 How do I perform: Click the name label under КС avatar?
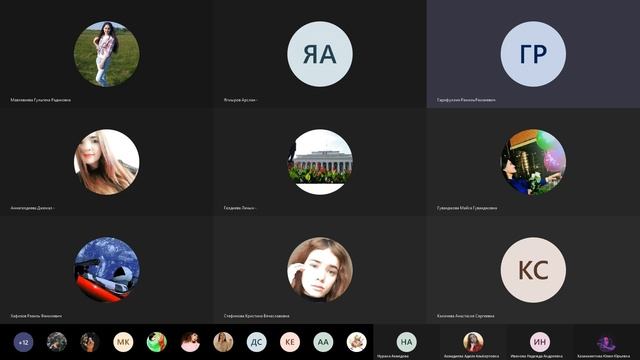pyautogui.click(x=465, y=316)
